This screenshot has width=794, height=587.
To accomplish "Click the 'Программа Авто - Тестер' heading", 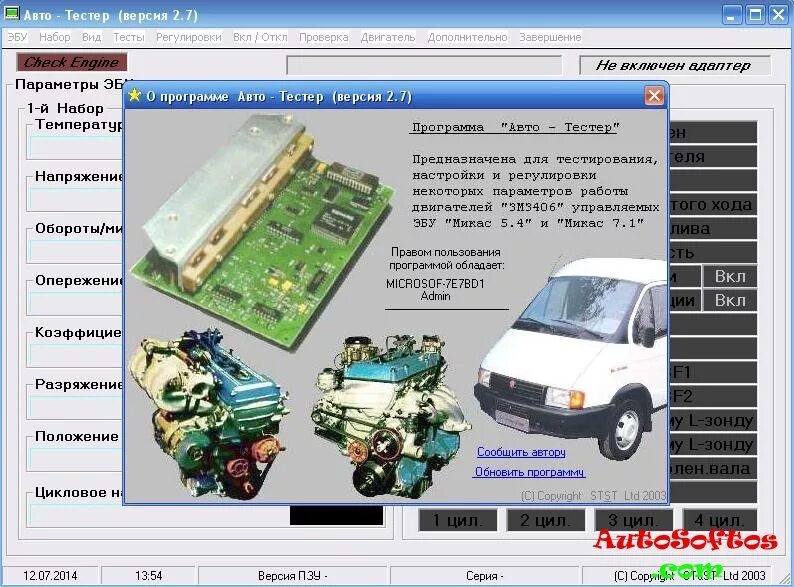I will click(515, 127).
